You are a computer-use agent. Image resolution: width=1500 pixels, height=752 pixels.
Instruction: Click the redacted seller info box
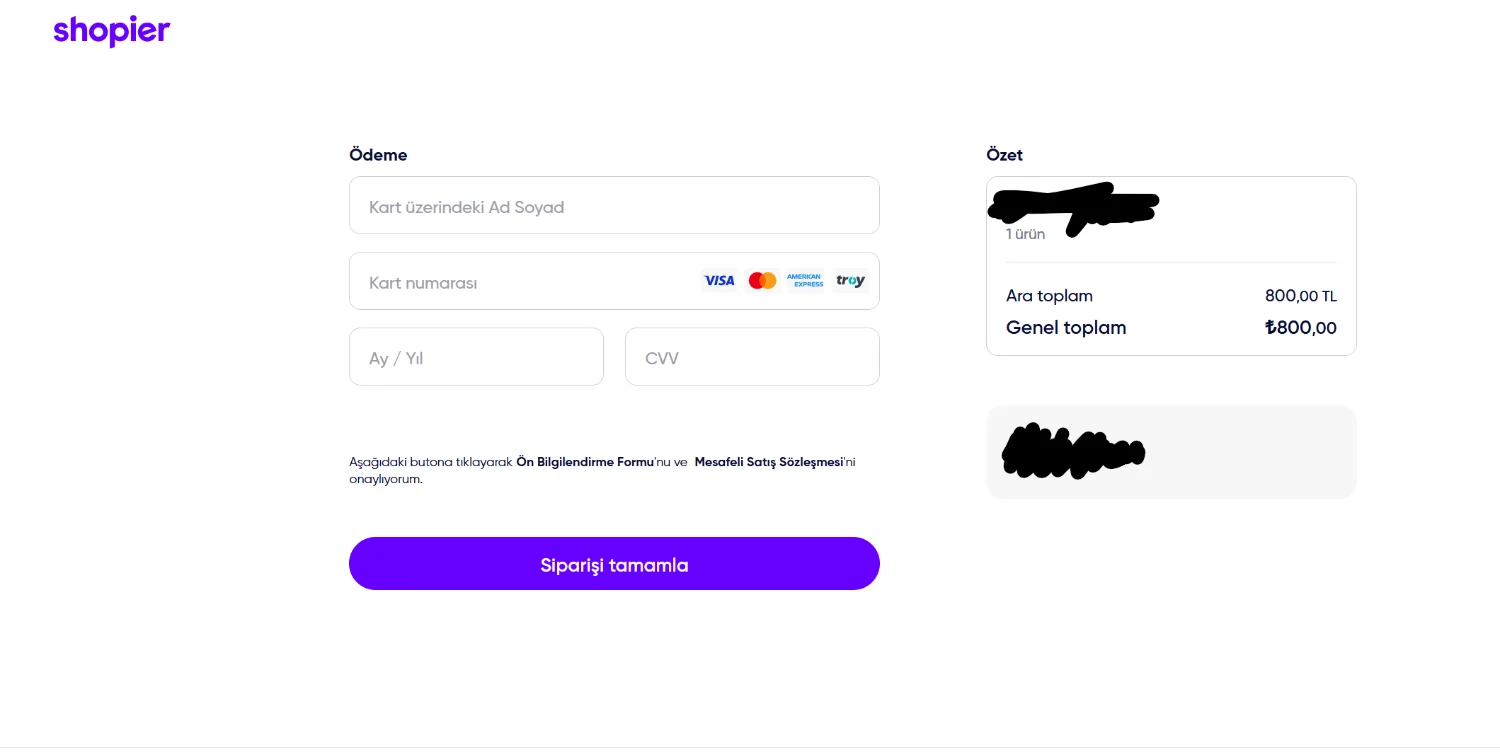tap(1170, 451)
